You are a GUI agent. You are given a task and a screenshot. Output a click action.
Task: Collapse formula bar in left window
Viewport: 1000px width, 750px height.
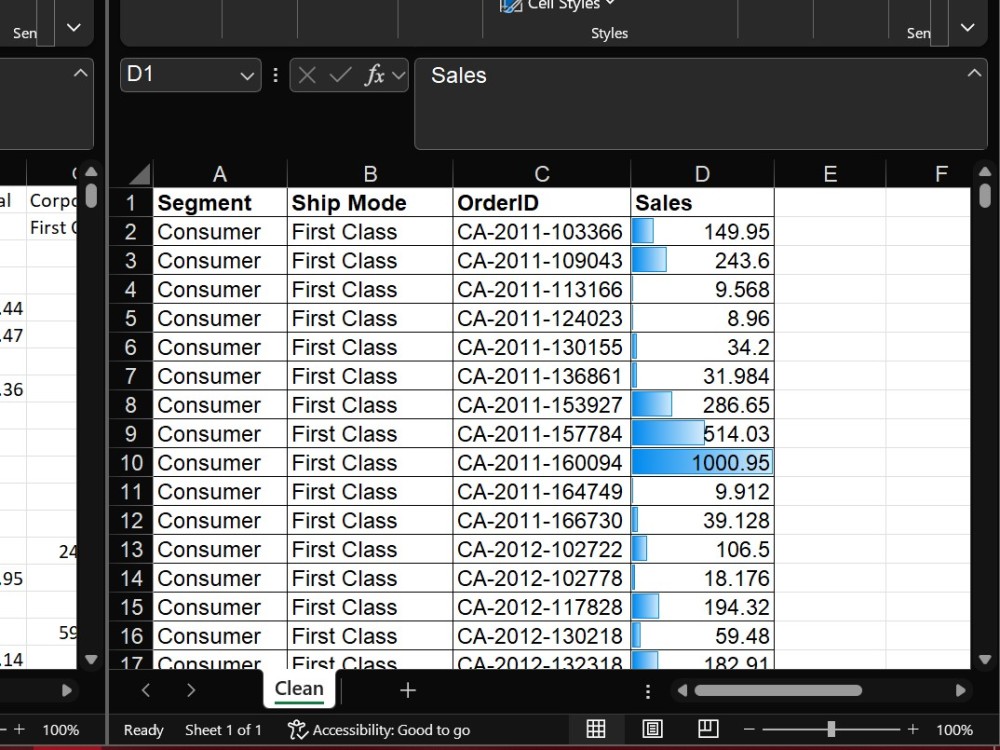(80, 73)
